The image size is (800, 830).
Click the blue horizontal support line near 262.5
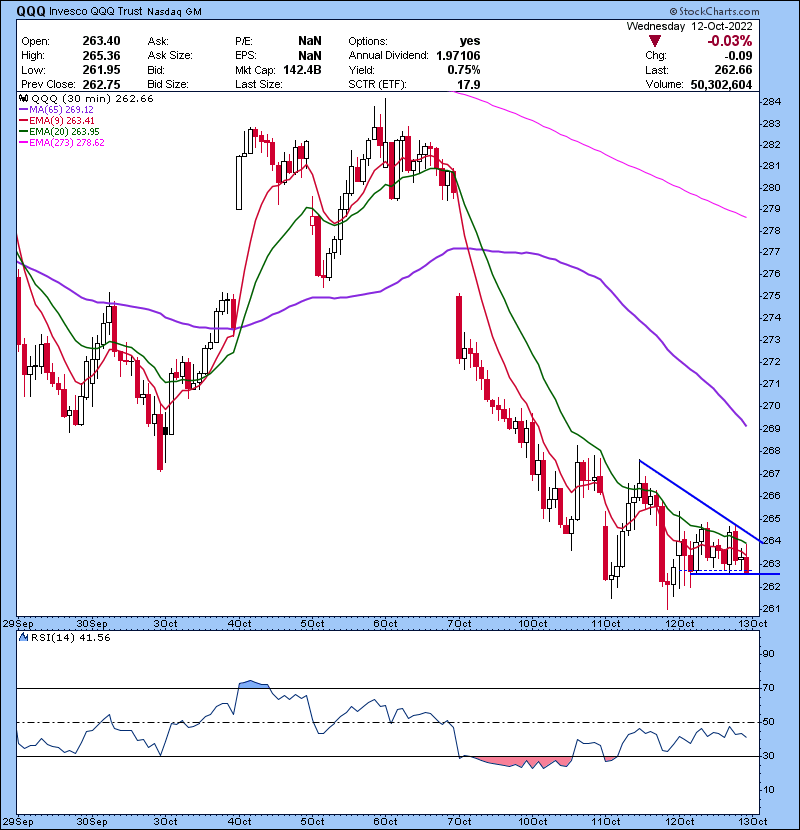(x=735, y=574)
